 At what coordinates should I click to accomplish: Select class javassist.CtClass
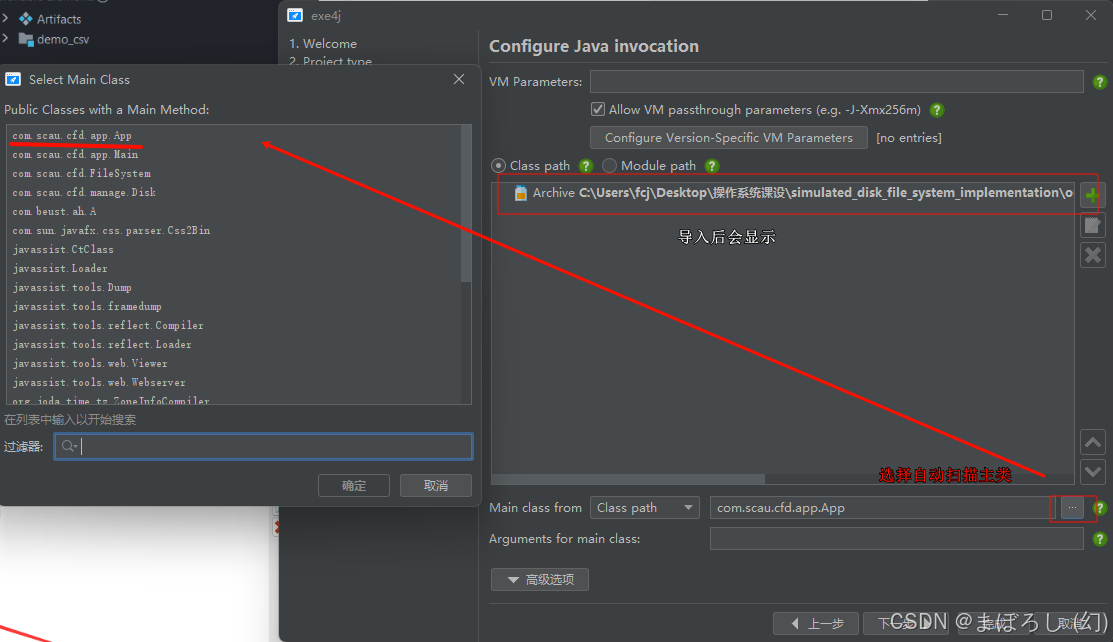[62, 250]
